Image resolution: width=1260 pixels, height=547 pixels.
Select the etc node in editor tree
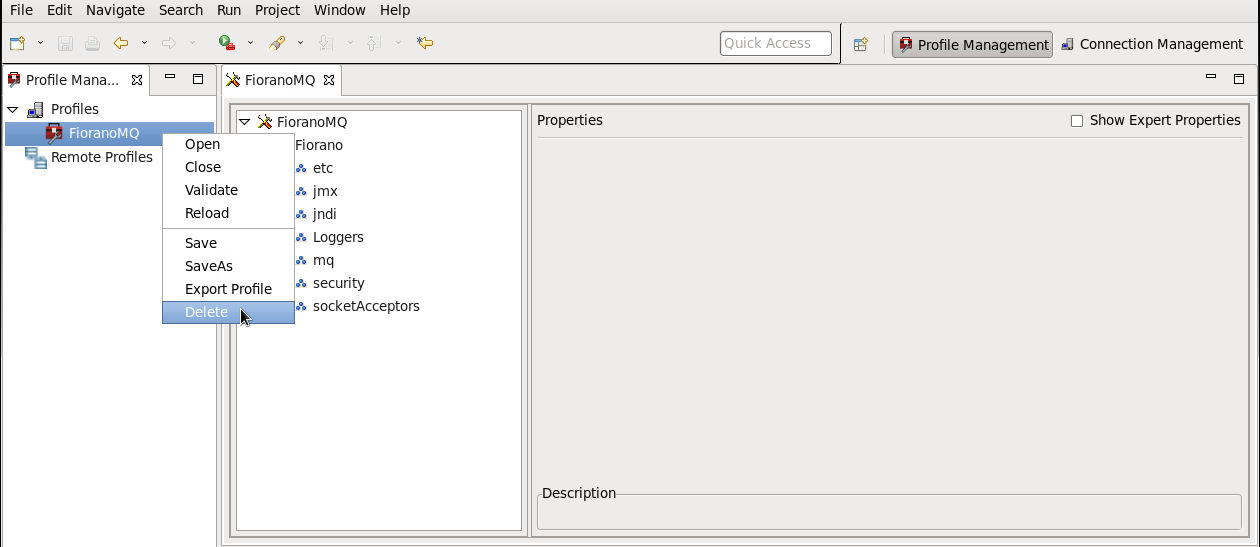[x=323, y=168]
